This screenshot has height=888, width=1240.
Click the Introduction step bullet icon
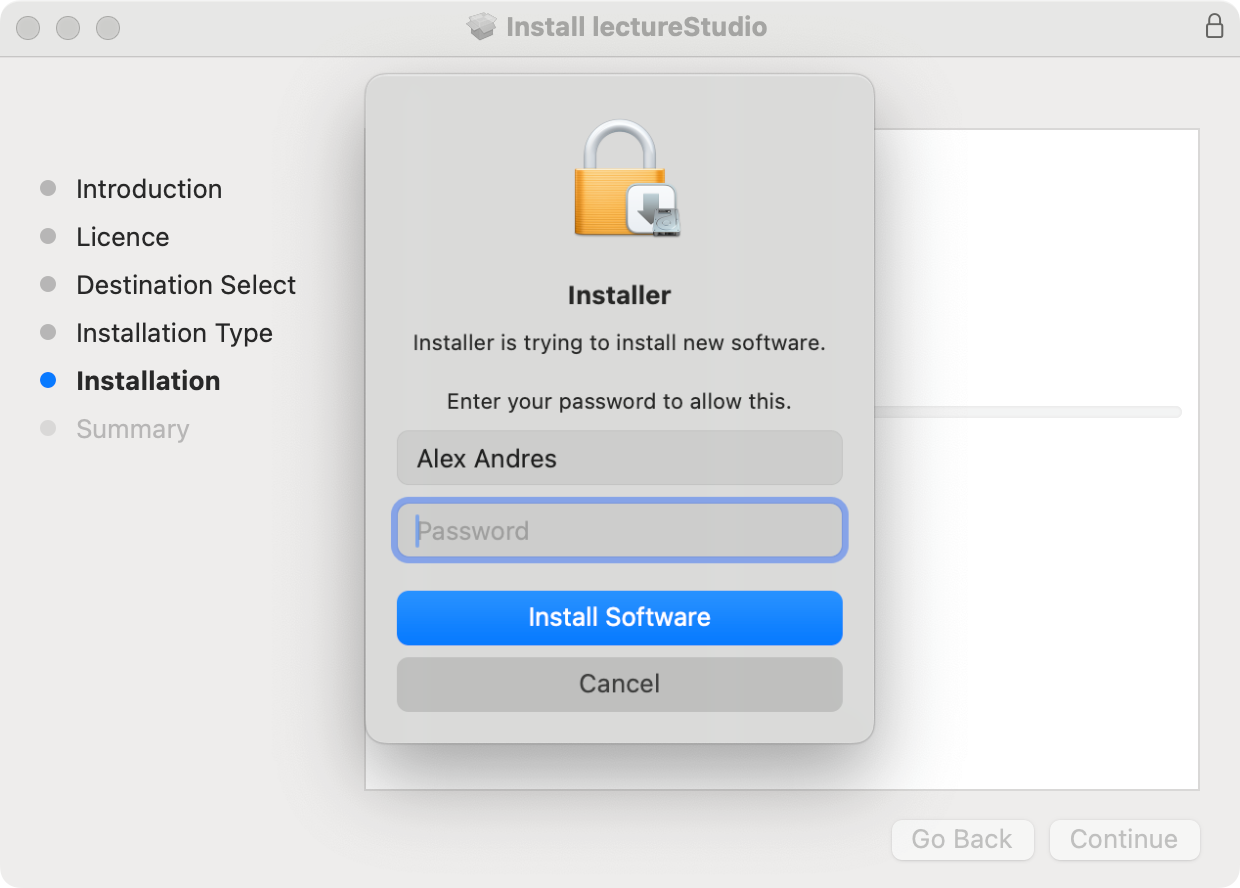48,188
